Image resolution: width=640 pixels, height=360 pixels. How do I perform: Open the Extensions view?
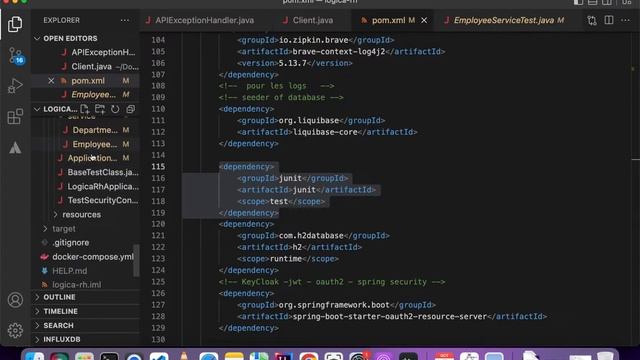point(15,117)
